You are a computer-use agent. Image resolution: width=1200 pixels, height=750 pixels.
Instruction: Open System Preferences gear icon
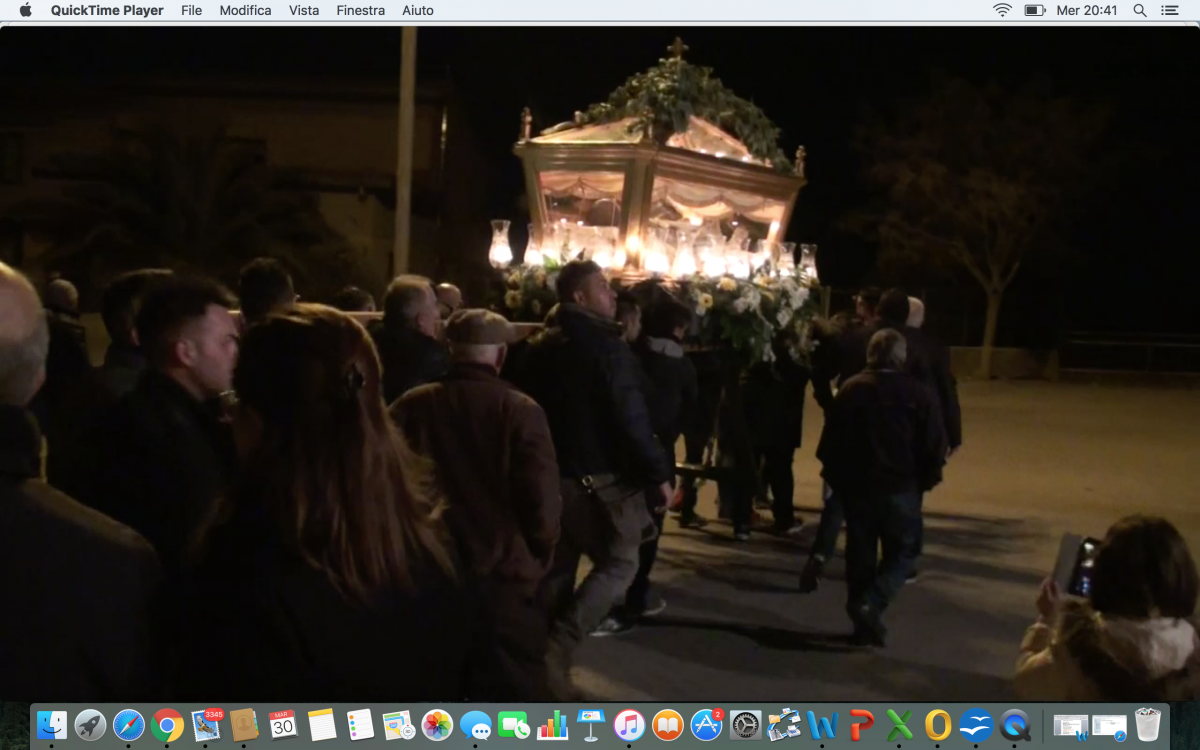(745, 725)
